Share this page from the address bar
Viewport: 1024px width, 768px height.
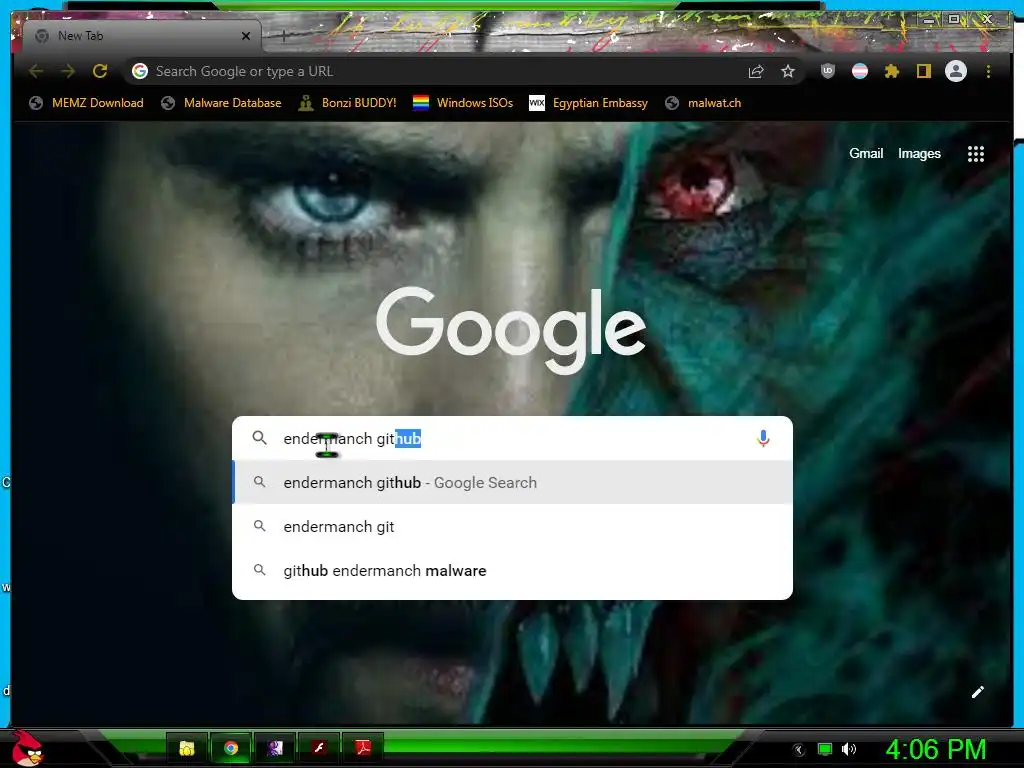756,71
